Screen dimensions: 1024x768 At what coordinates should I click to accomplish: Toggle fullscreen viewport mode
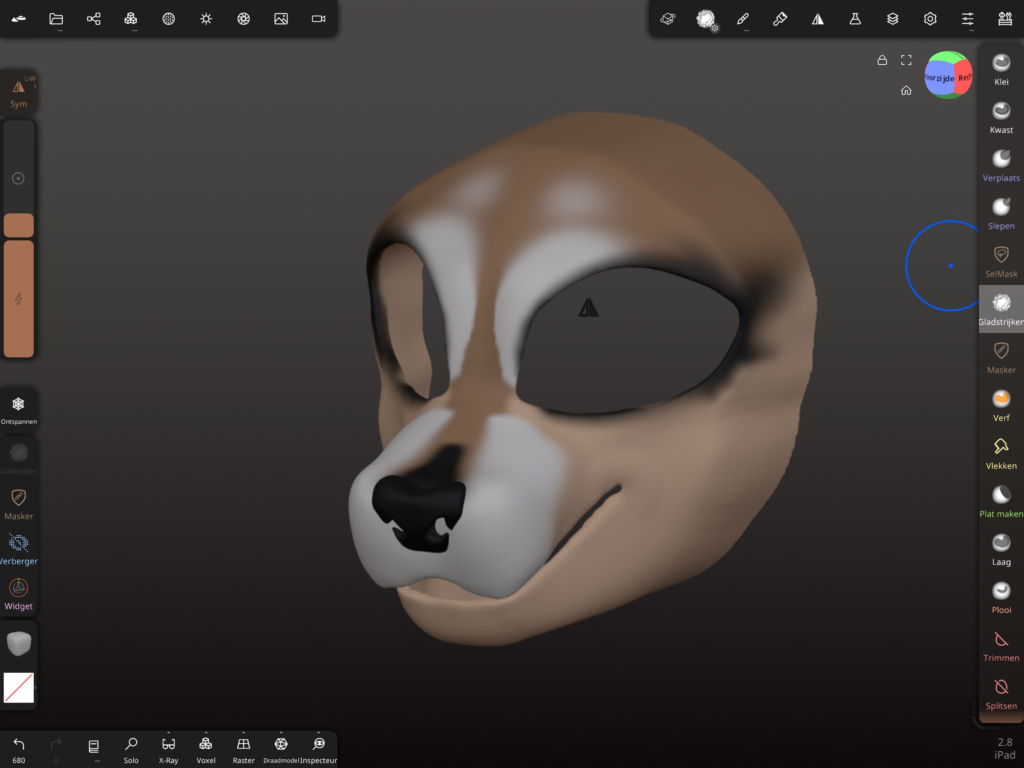click(x=906, y=60)
